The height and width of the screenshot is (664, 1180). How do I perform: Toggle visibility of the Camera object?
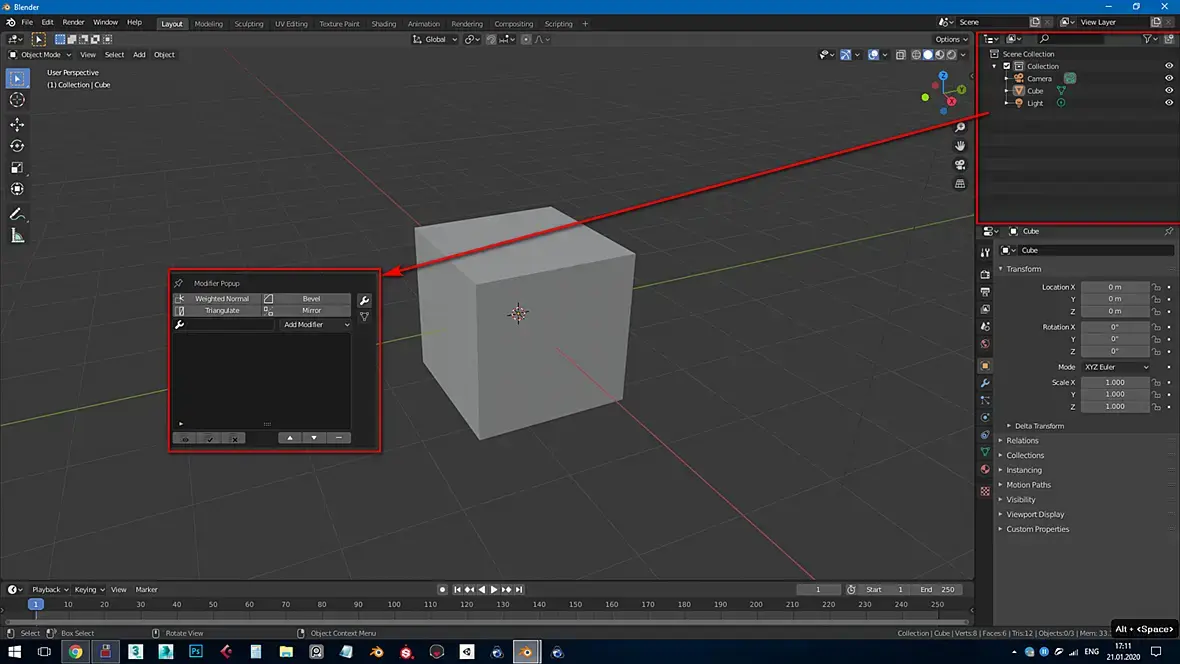coord(1168,78)
